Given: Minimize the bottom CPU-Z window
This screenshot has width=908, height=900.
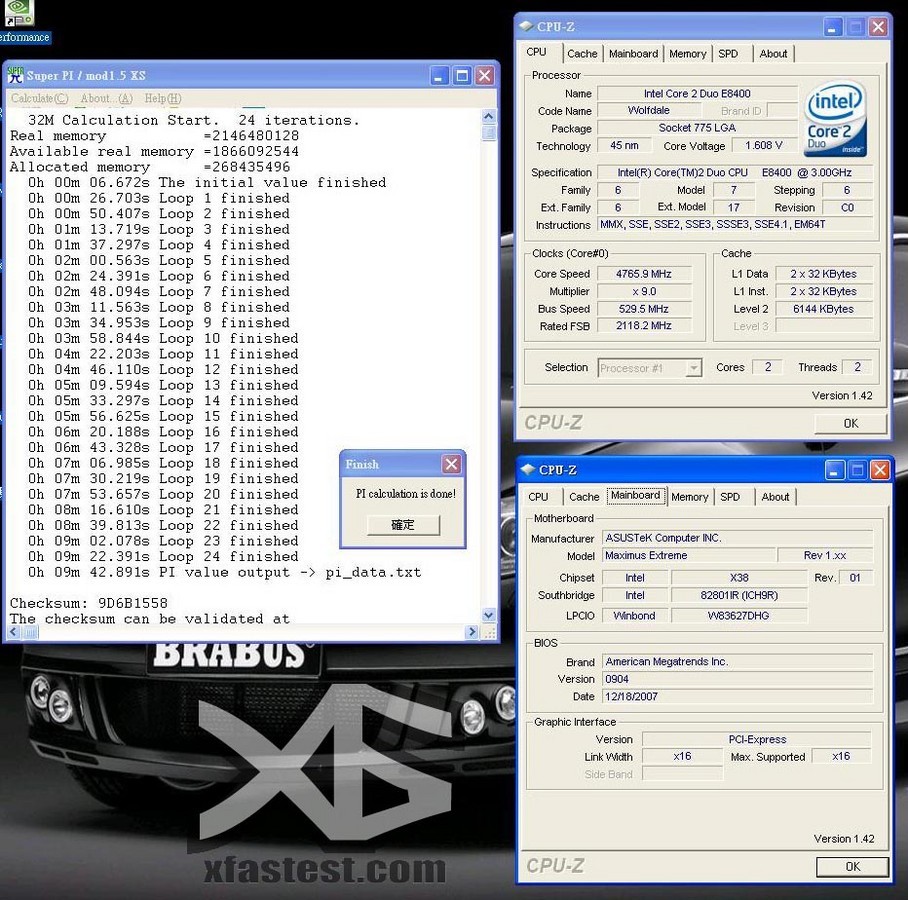Looking at the screenshot, I should tap(834, 470).
